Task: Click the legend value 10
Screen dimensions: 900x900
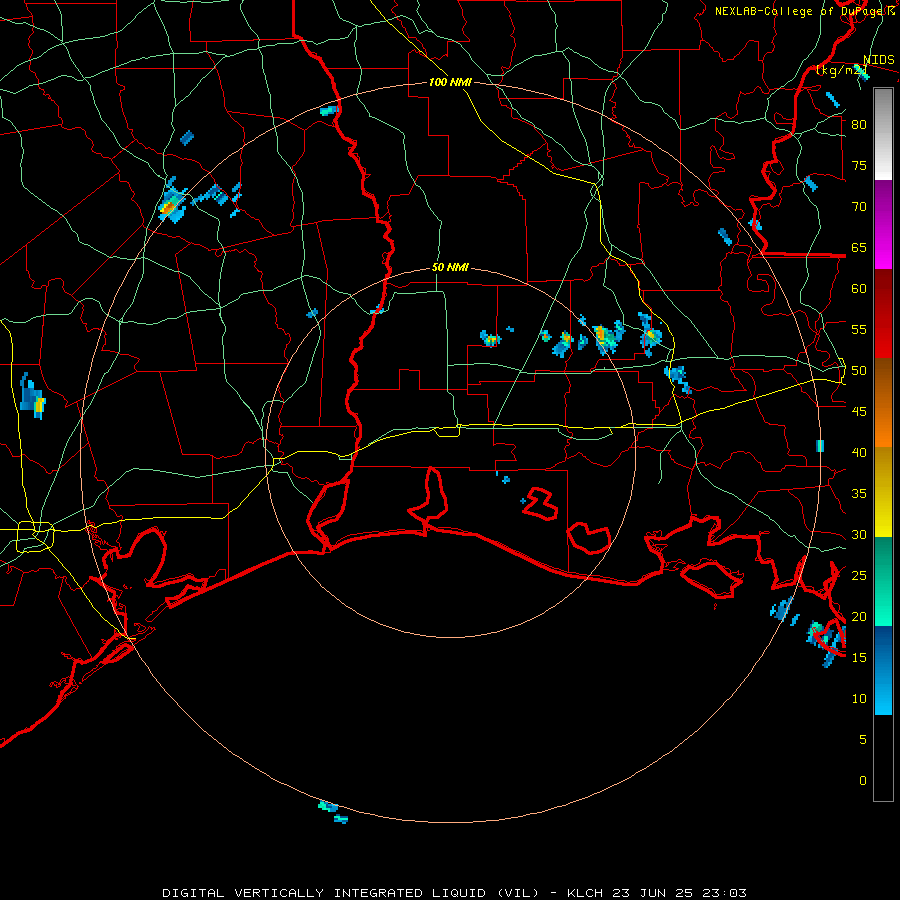Action: [x=859, y=699]
